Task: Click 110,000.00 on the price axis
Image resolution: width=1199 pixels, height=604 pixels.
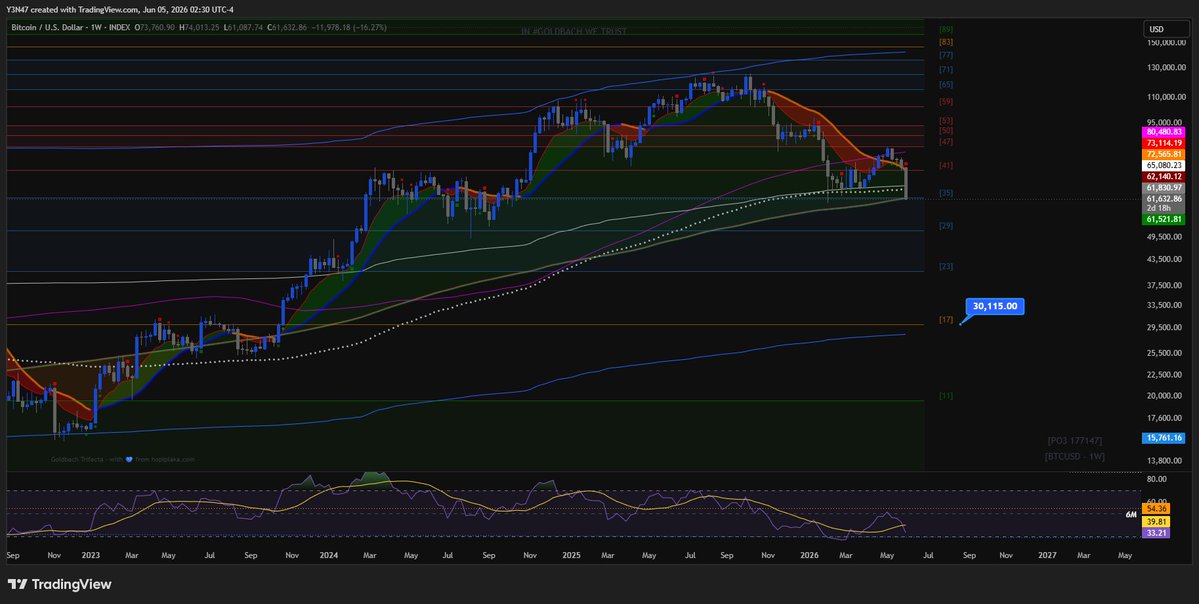Action: (x=1165, y=97)
